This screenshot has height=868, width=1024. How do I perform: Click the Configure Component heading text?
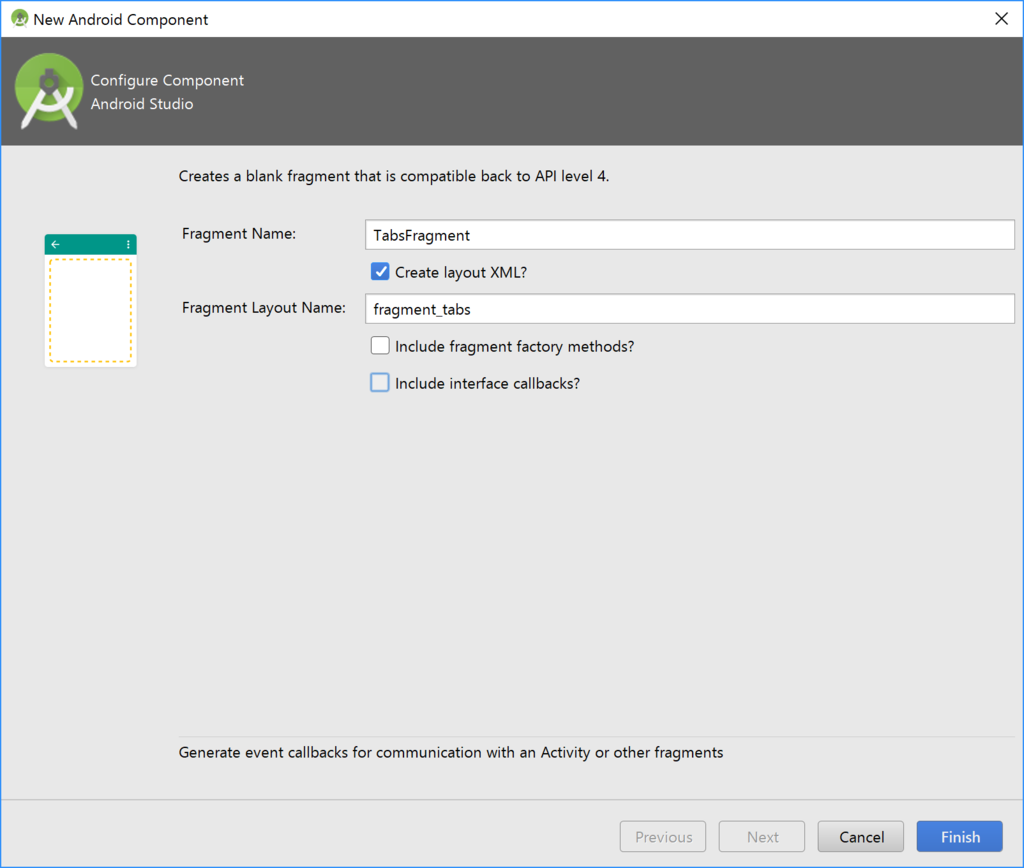[167, 80]
